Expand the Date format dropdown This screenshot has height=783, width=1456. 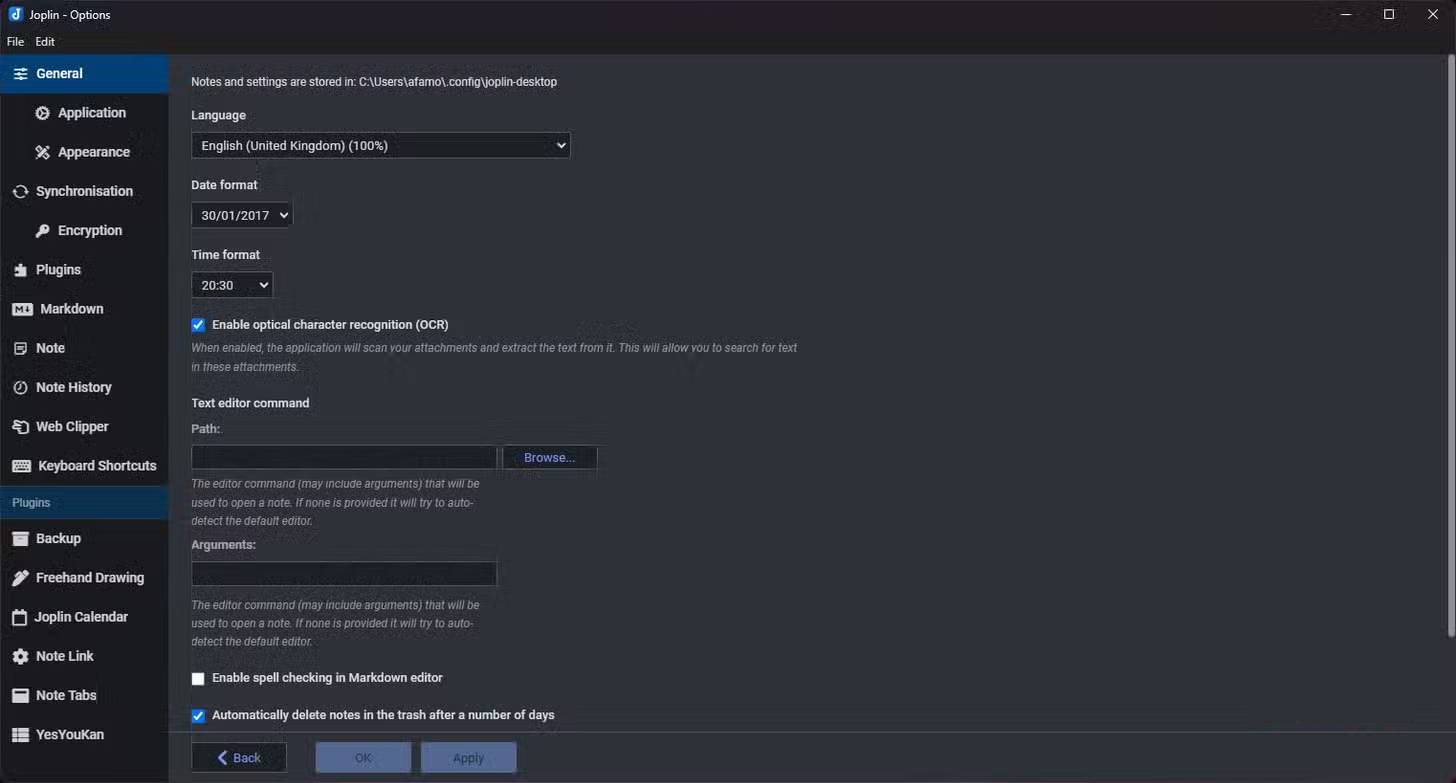pyautogui.click(x=241, y=215)
